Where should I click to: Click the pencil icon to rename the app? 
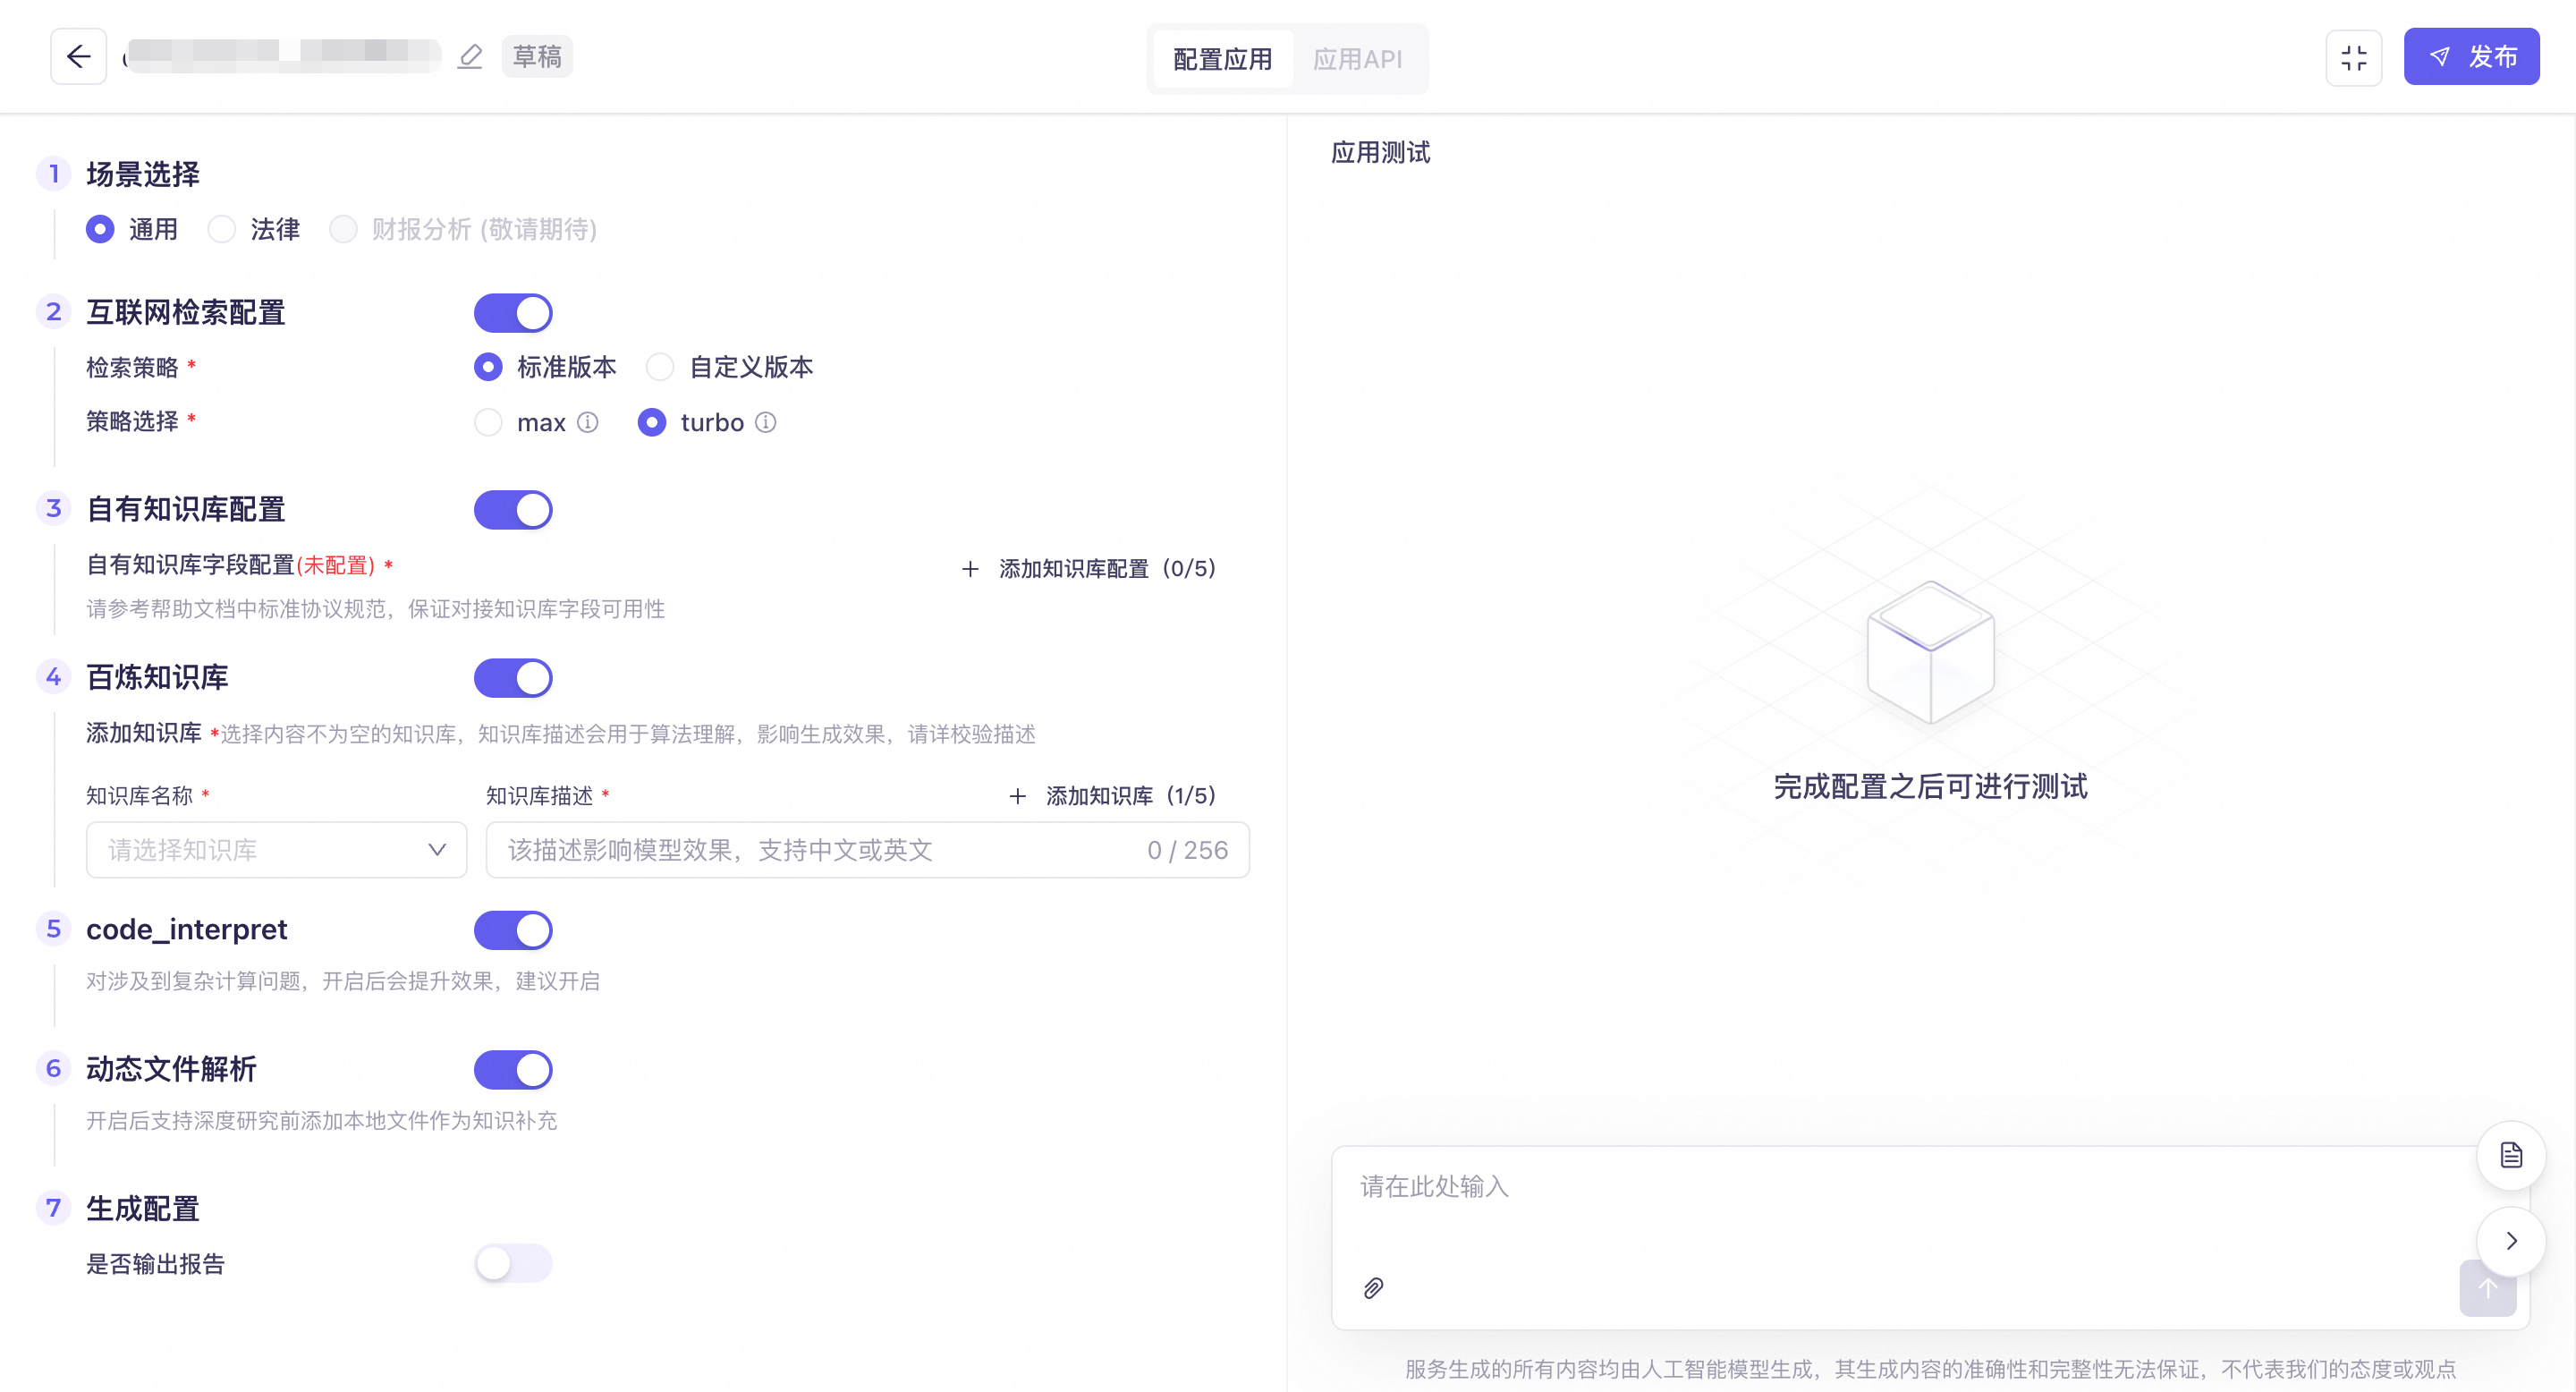469,57
